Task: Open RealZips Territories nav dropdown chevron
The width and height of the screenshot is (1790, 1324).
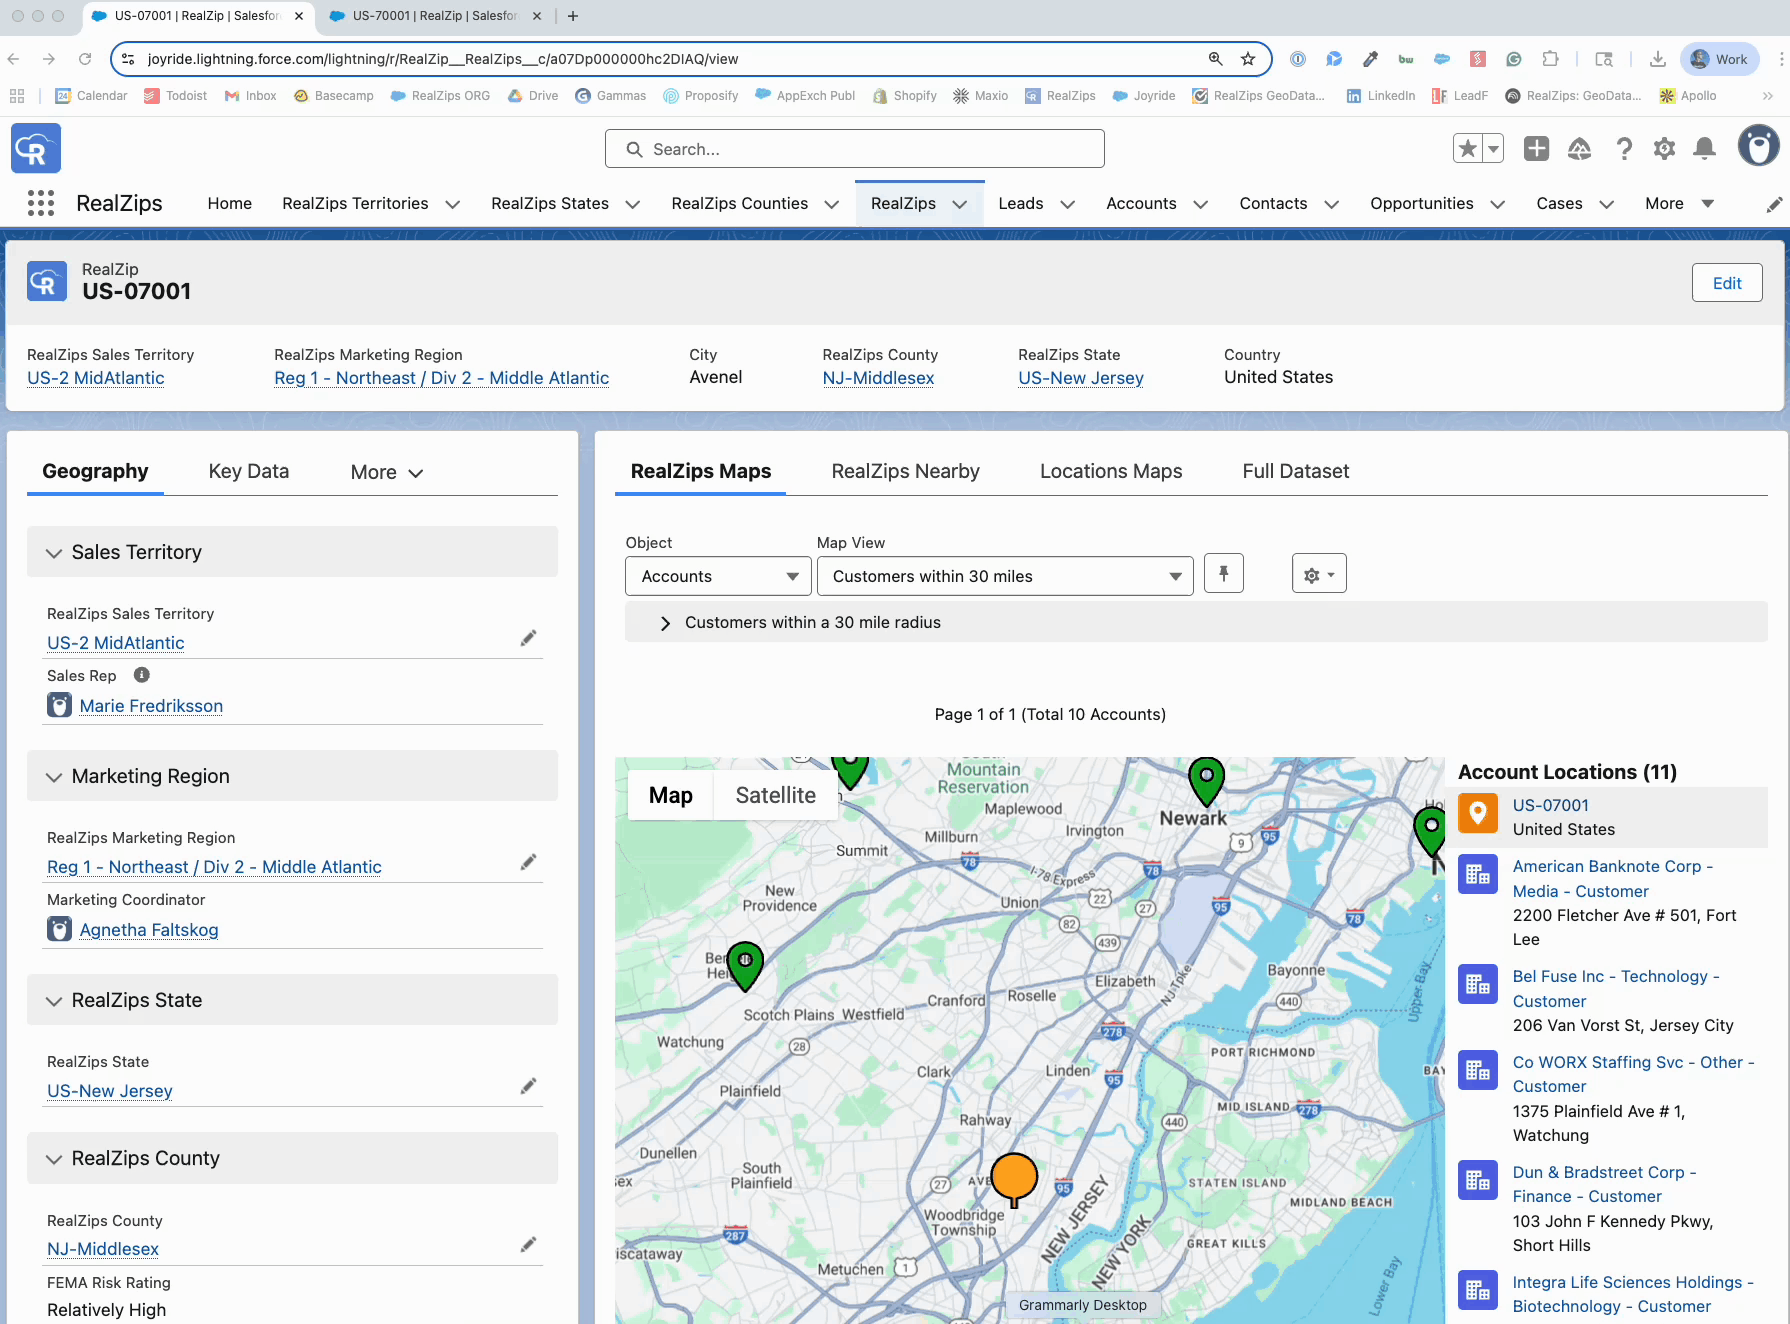Action: [x=453, y=204]
